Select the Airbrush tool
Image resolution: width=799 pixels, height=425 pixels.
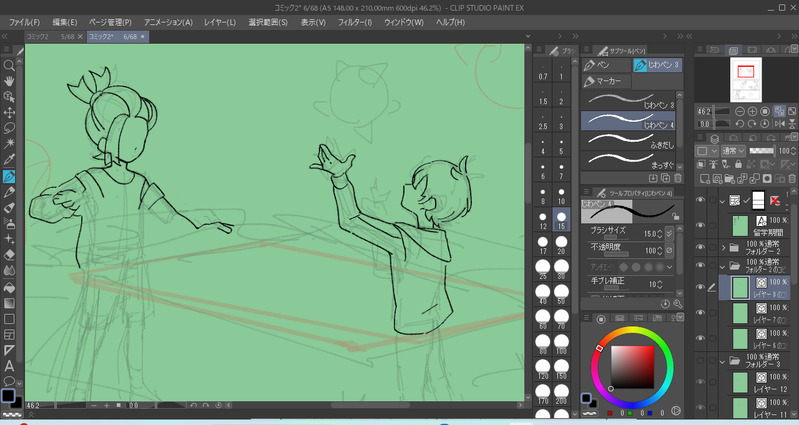pos(9,223)
